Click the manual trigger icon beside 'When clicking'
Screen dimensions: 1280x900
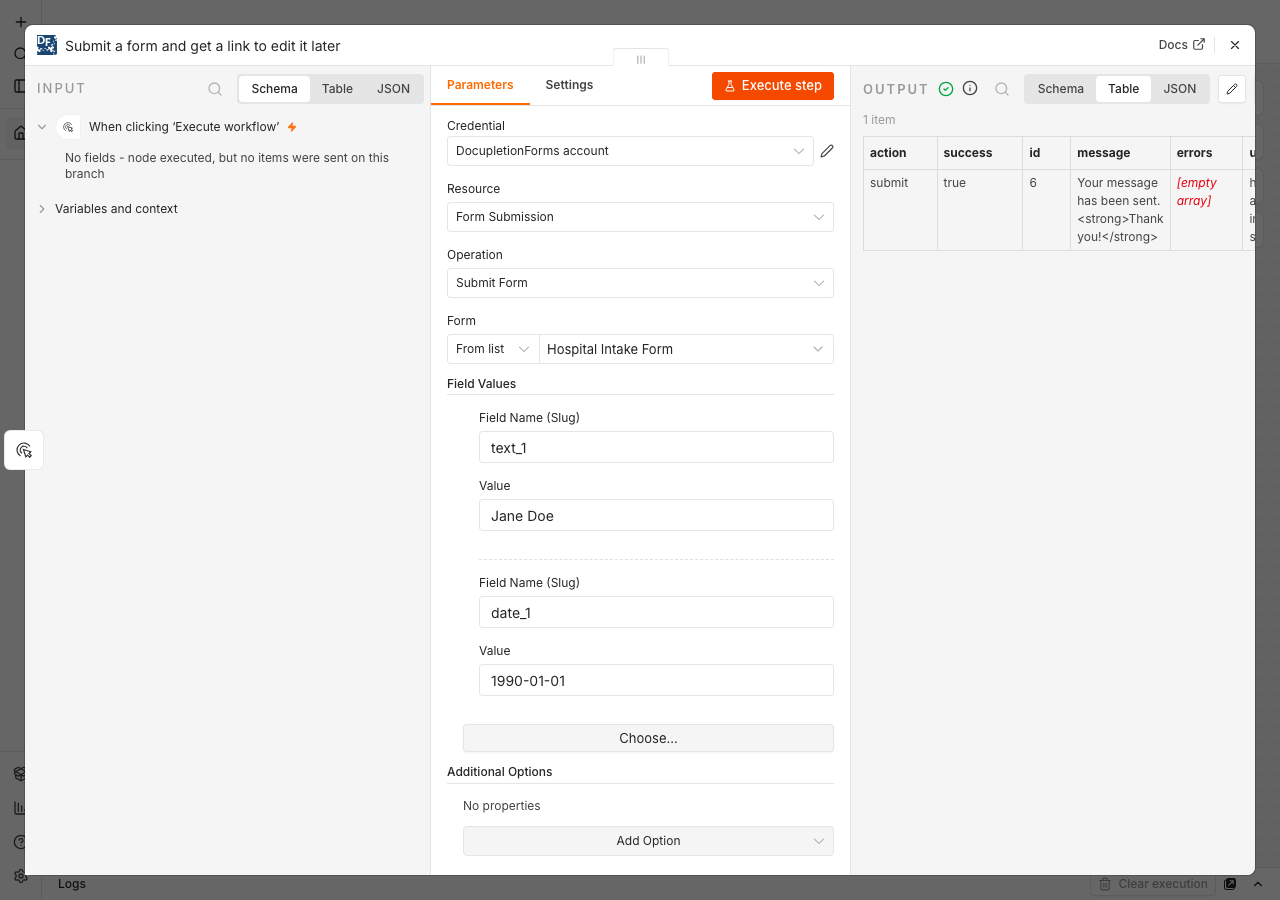[x=68, y=127]
